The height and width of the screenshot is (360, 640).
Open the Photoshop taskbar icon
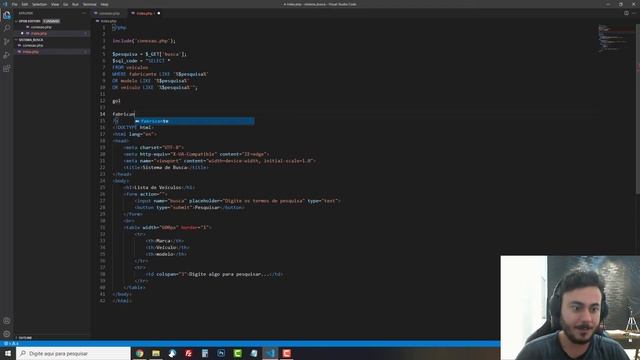221,353
